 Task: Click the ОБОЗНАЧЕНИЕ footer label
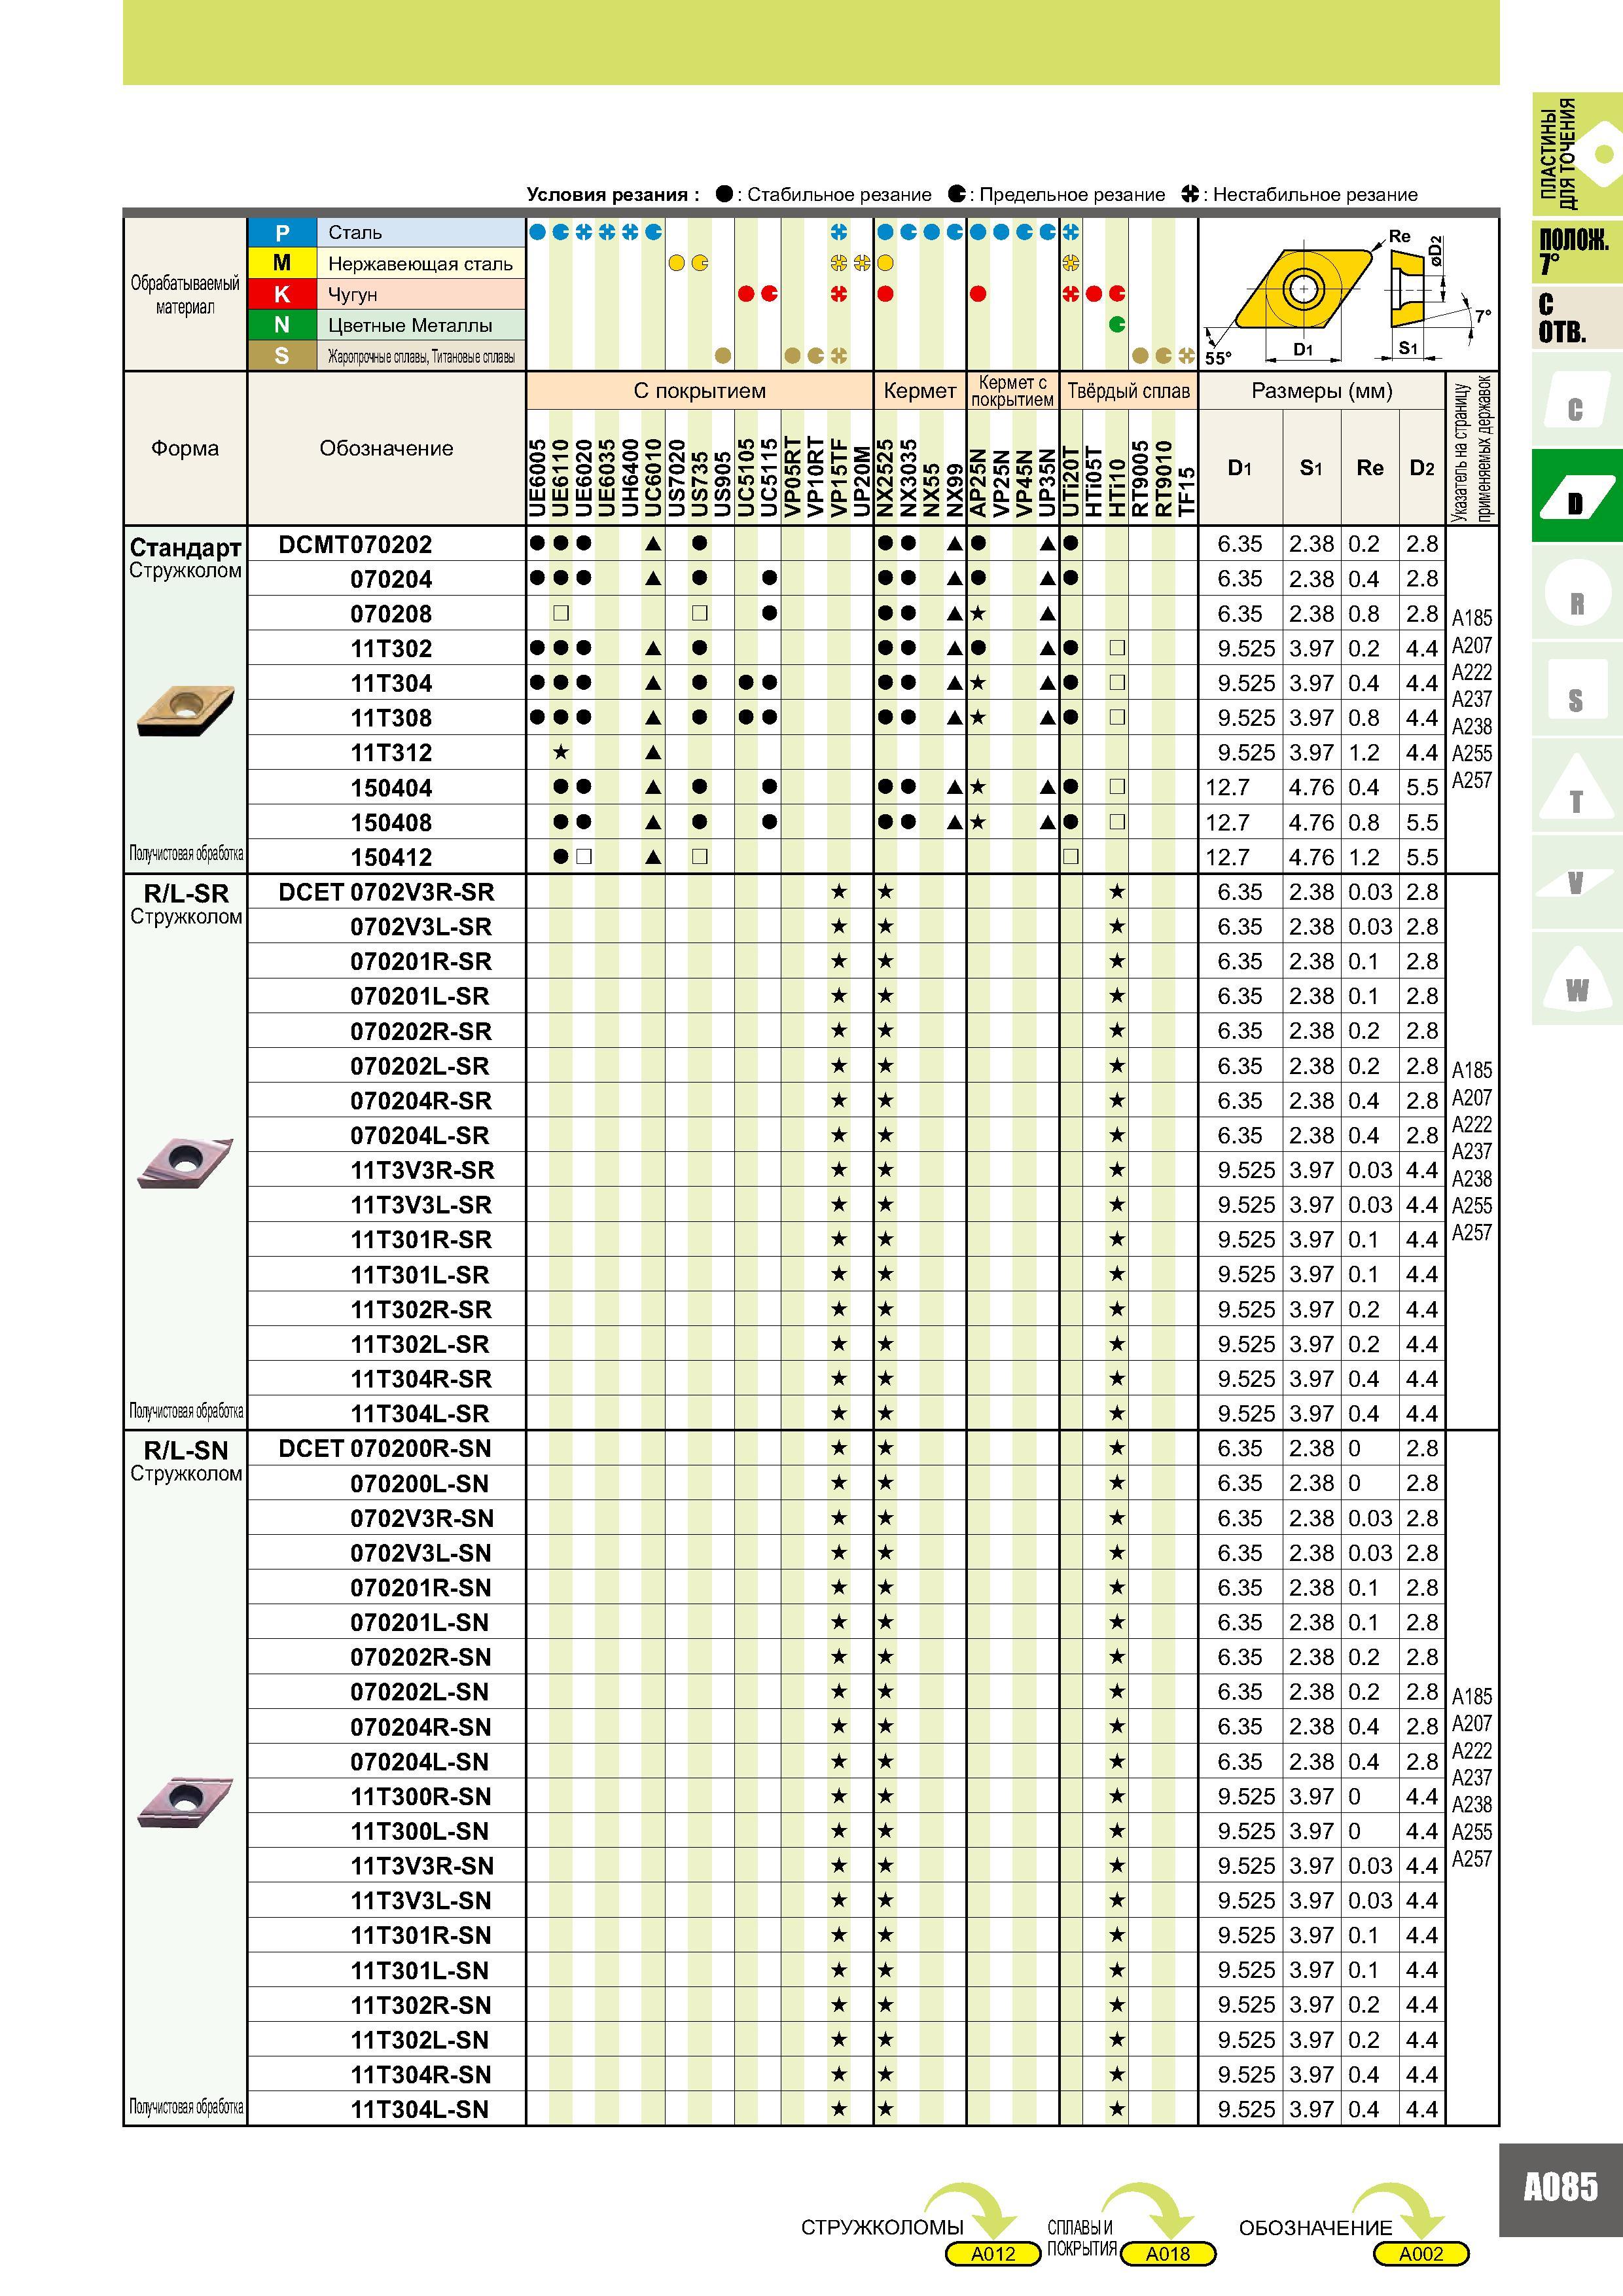[1315, 2228]
